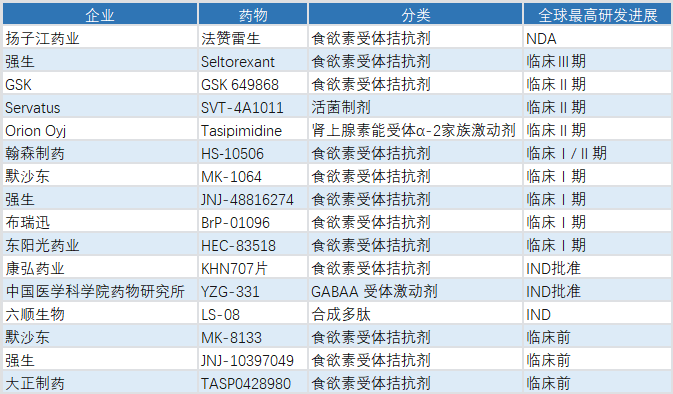The height and width of the screenshot is (394, 673).
Task: Select the 扬子江药业 cell
Action: tap(100, 38)
